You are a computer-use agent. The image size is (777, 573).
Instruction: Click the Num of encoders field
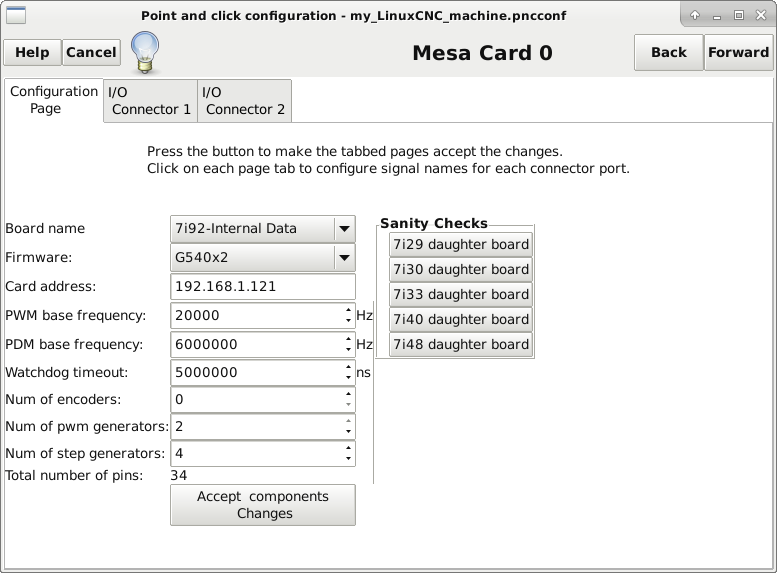point(257,400)
